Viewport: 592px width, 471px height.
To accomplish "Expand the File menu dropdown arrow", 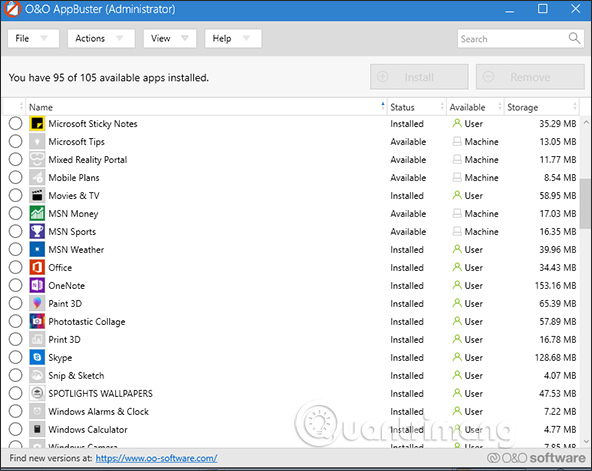I will 44,38.
